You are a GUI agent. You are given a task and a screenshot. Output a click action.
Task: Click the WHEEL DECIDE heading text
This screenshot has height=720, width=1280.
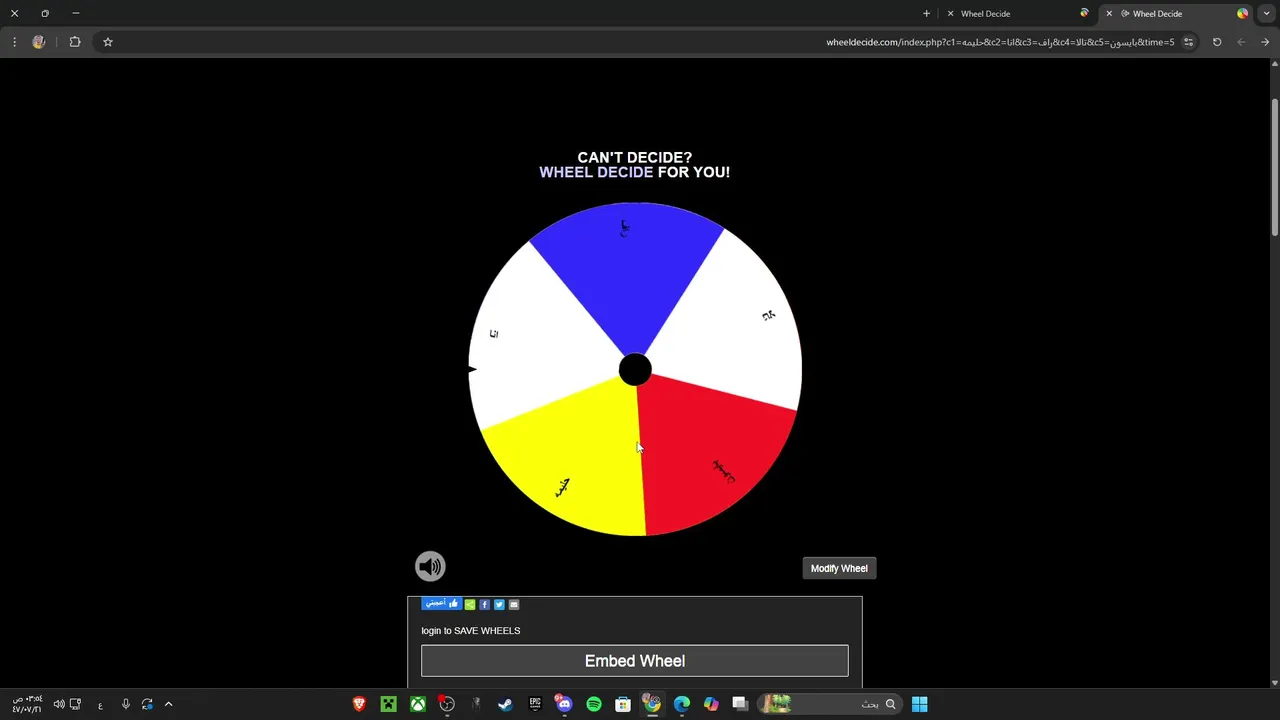click(x=596, y=172)
